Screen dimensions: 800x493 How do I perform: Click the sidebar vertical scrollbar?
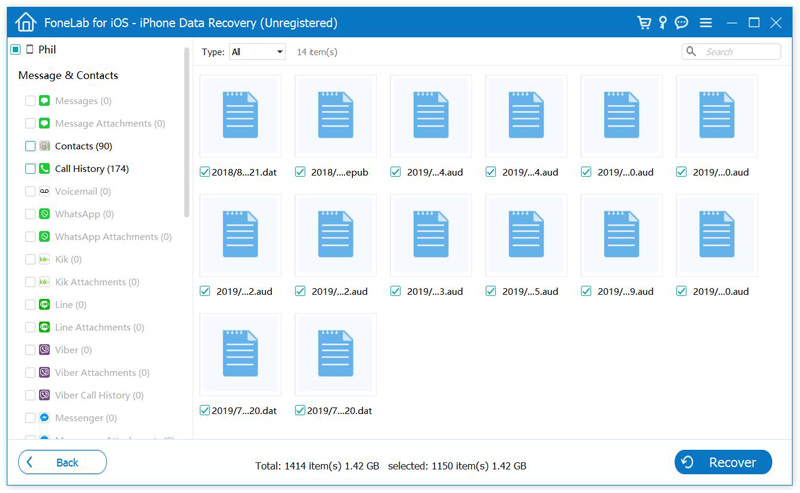[187, 132]
